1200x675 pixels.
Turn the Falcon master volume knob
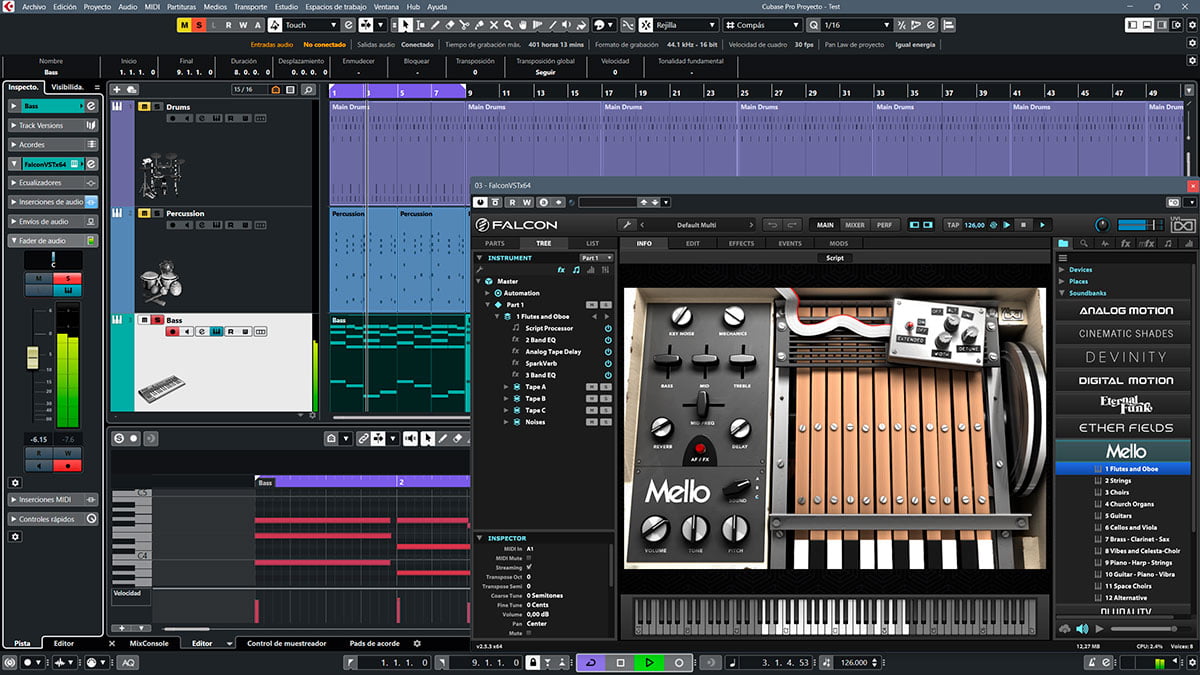click(x=1102, y=225)
